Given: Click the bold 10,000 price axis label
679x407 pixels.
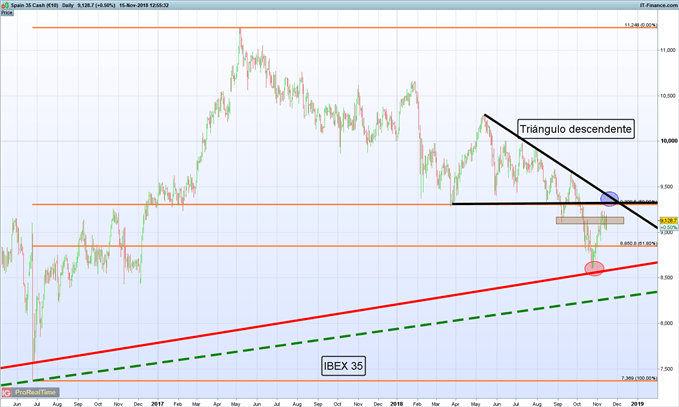Looking at the screenshot, I should 669,141.
